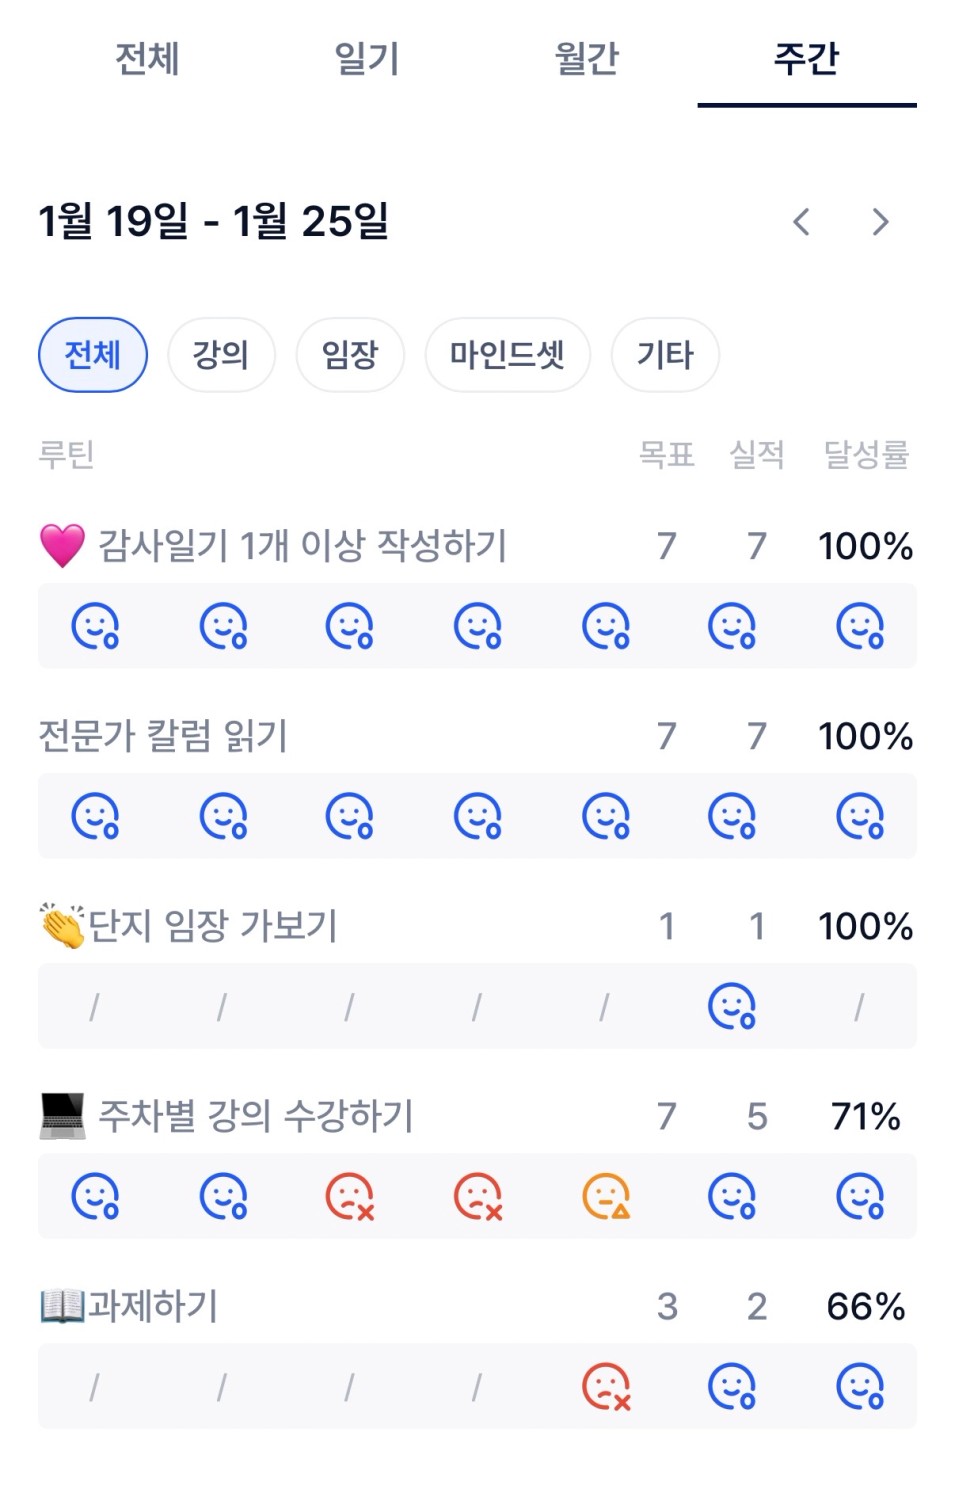Viewport: 955px width, 1493px height.
Task: Select the 마인드셋 filter chip
Action: [507, 355]
